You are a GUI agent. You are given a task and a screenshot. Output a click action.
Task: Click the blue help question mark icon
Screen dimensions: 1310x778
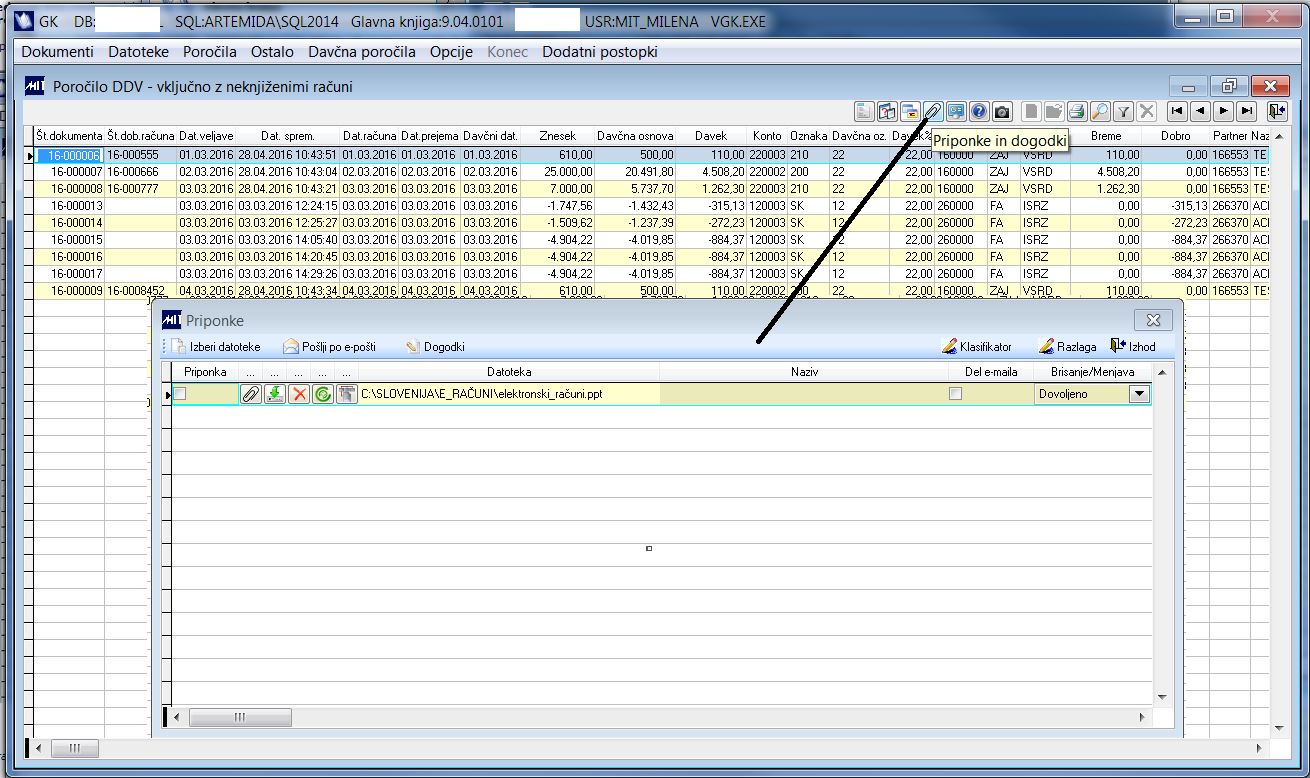tap(979, 111)
